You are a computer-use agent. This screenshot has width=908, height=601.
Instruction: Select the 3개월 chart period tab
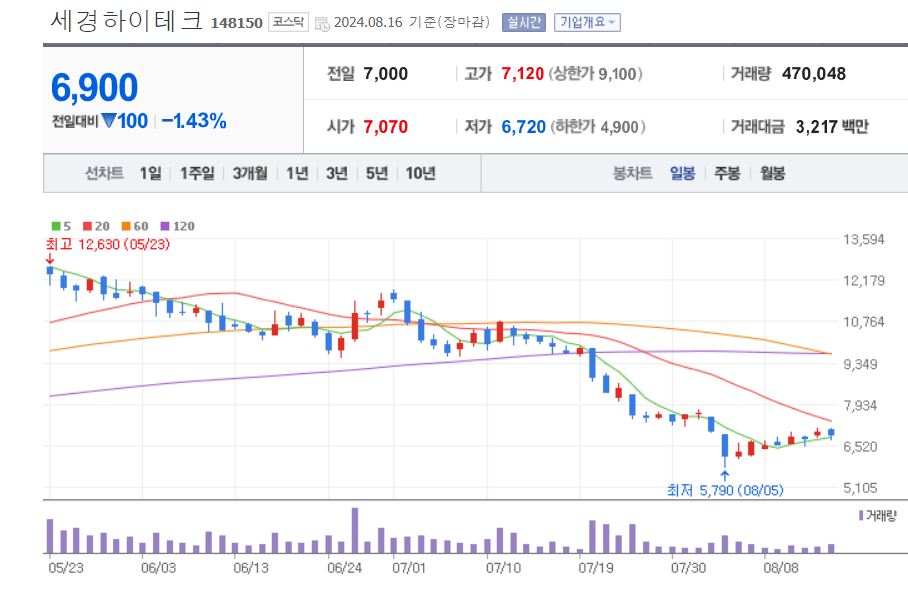249,173
